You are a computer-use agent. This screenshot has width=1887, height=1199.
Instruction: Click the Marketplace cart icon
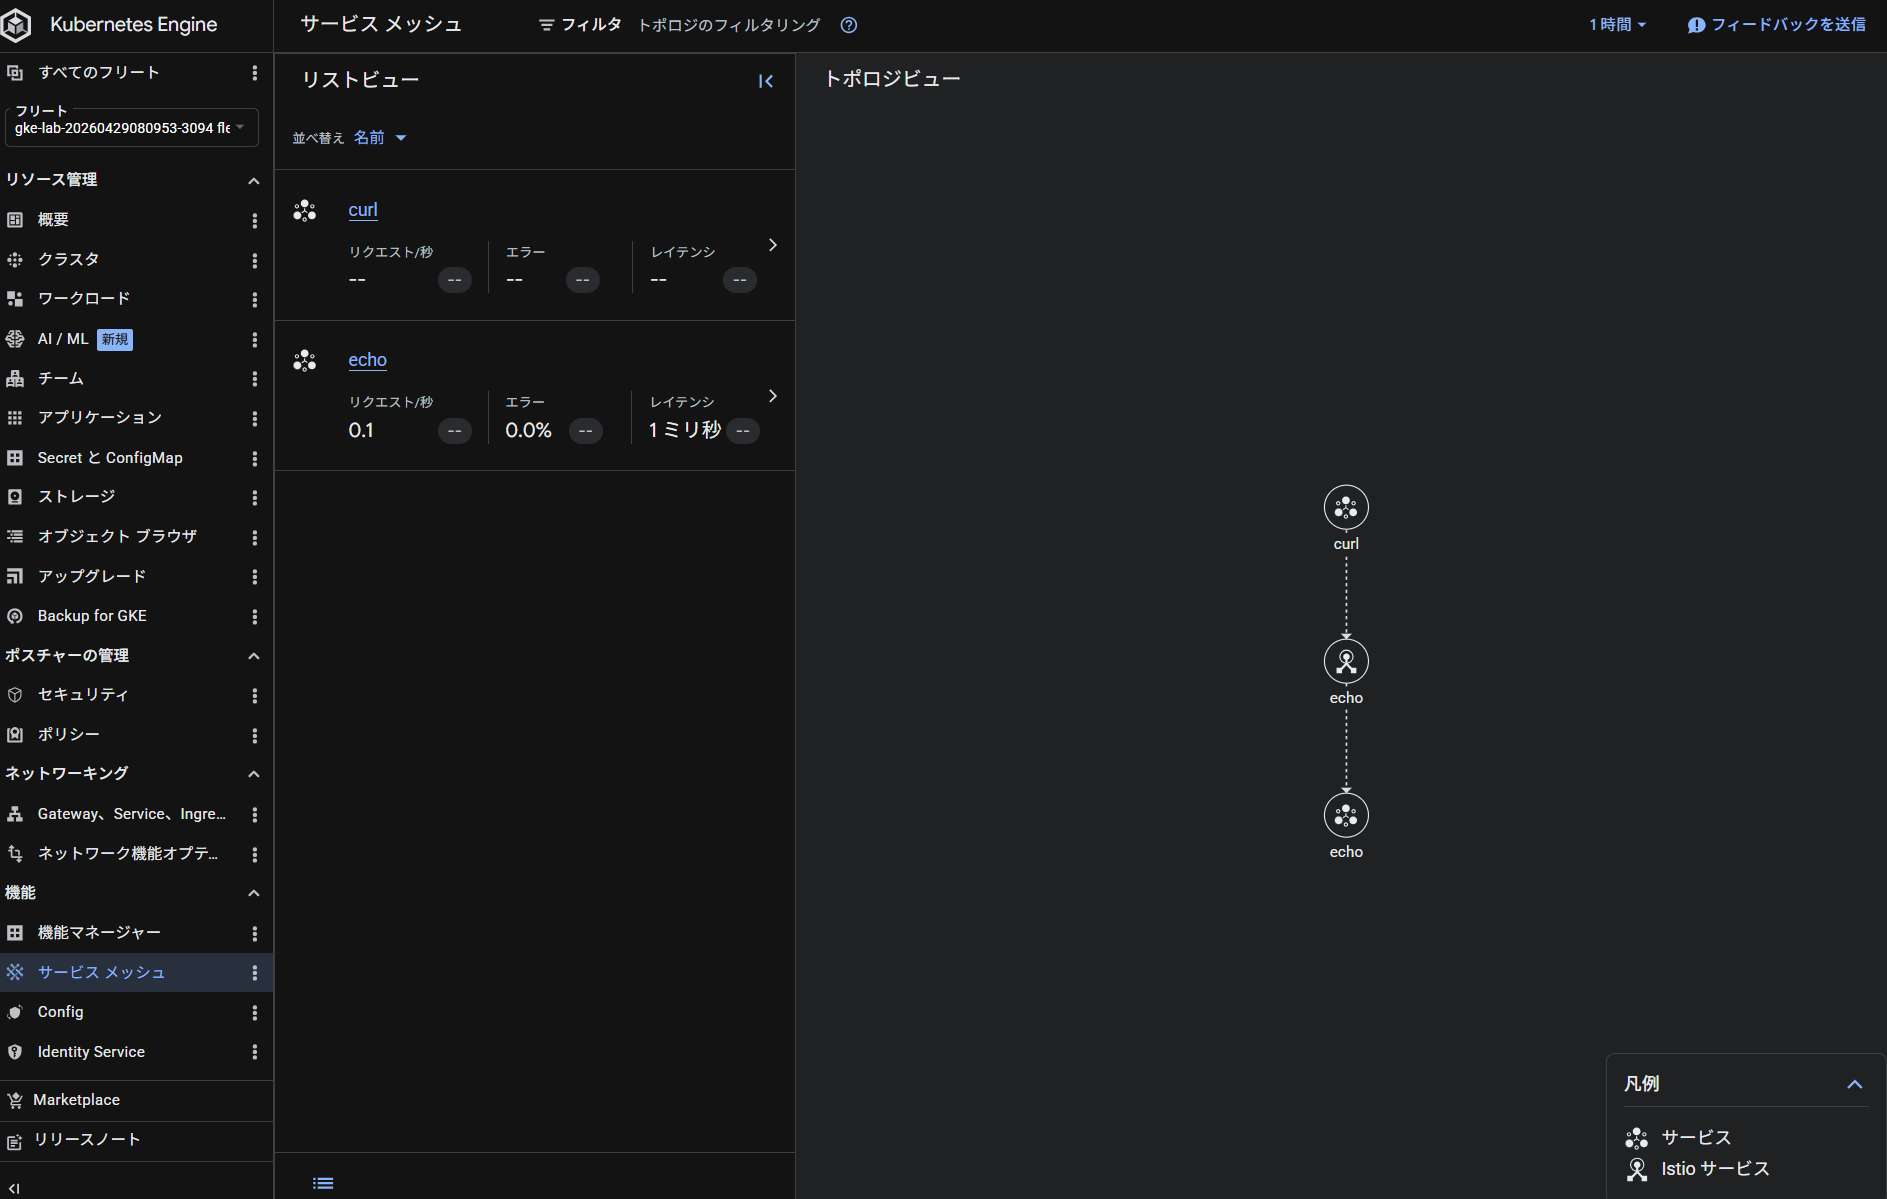tap(15, 1100)
